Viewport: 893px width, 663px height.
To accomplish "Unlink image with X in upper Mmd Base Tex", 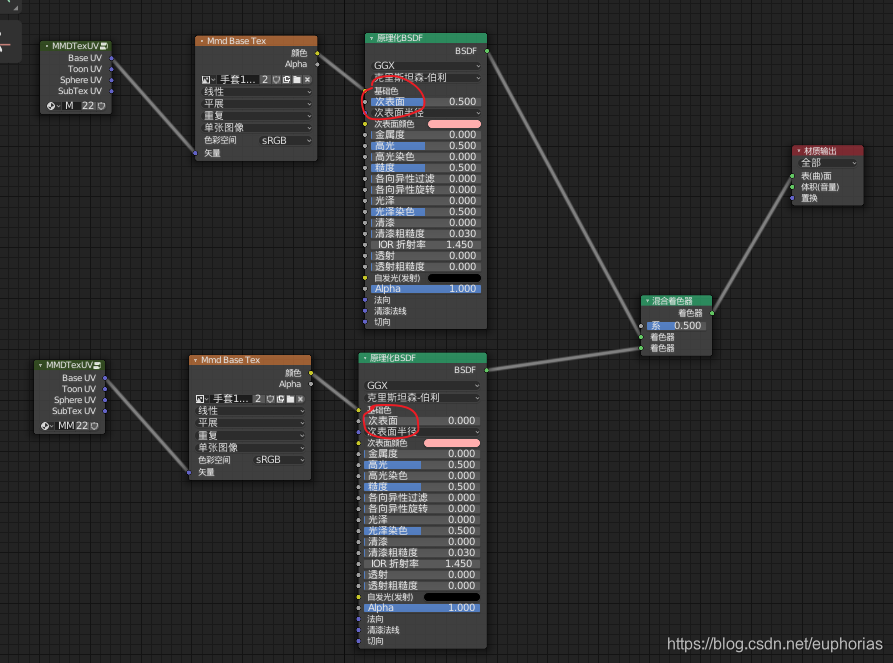I will pos(308,80).
